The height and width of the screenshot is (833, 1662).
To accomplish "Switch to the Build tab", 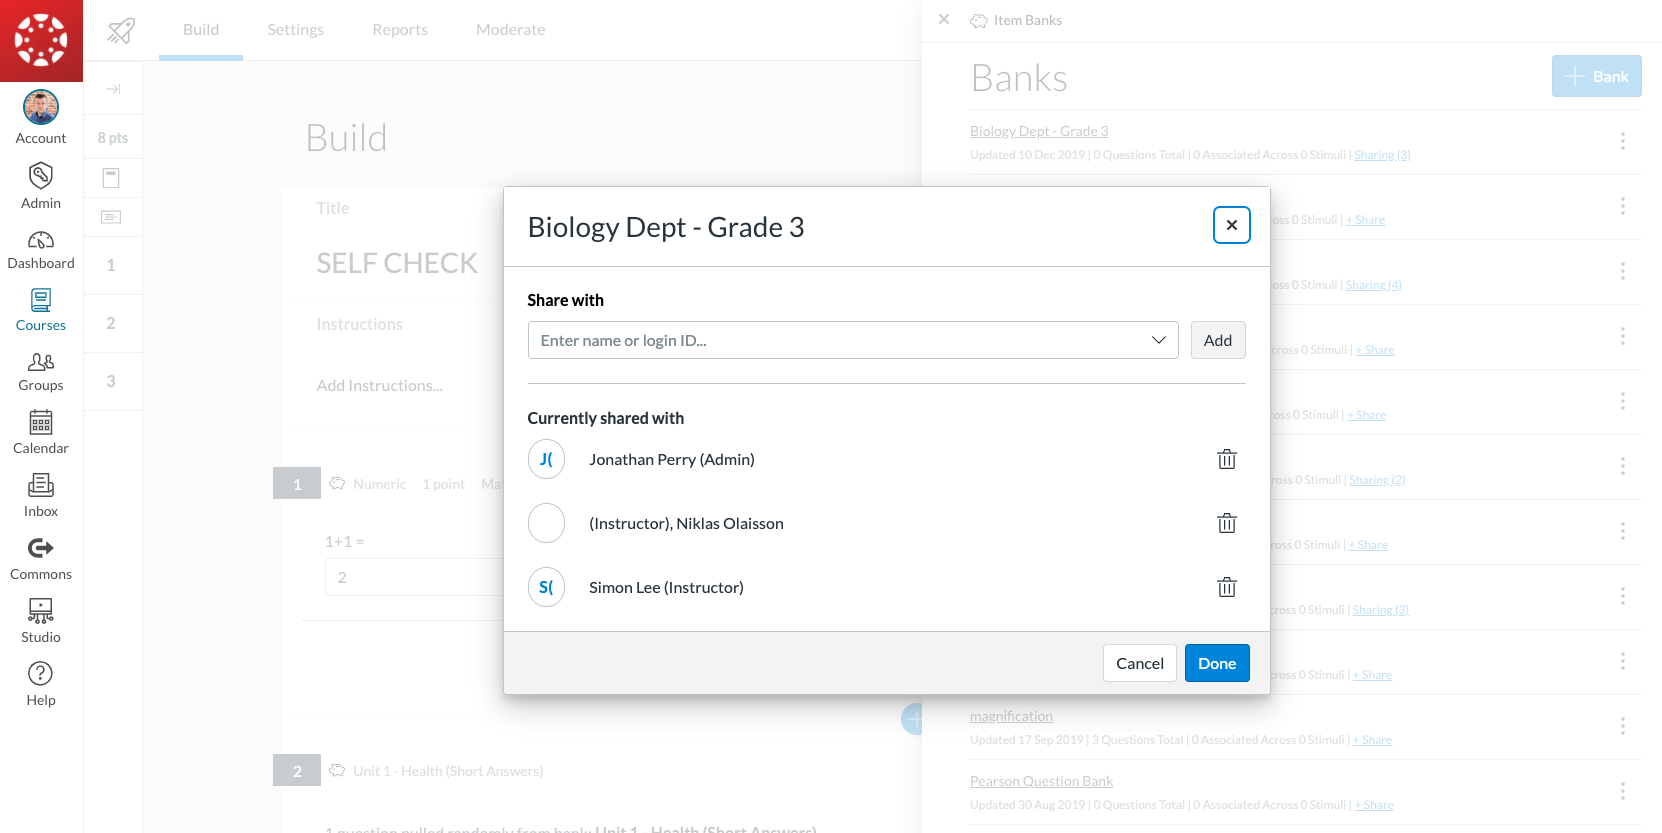I will [201, 30].
